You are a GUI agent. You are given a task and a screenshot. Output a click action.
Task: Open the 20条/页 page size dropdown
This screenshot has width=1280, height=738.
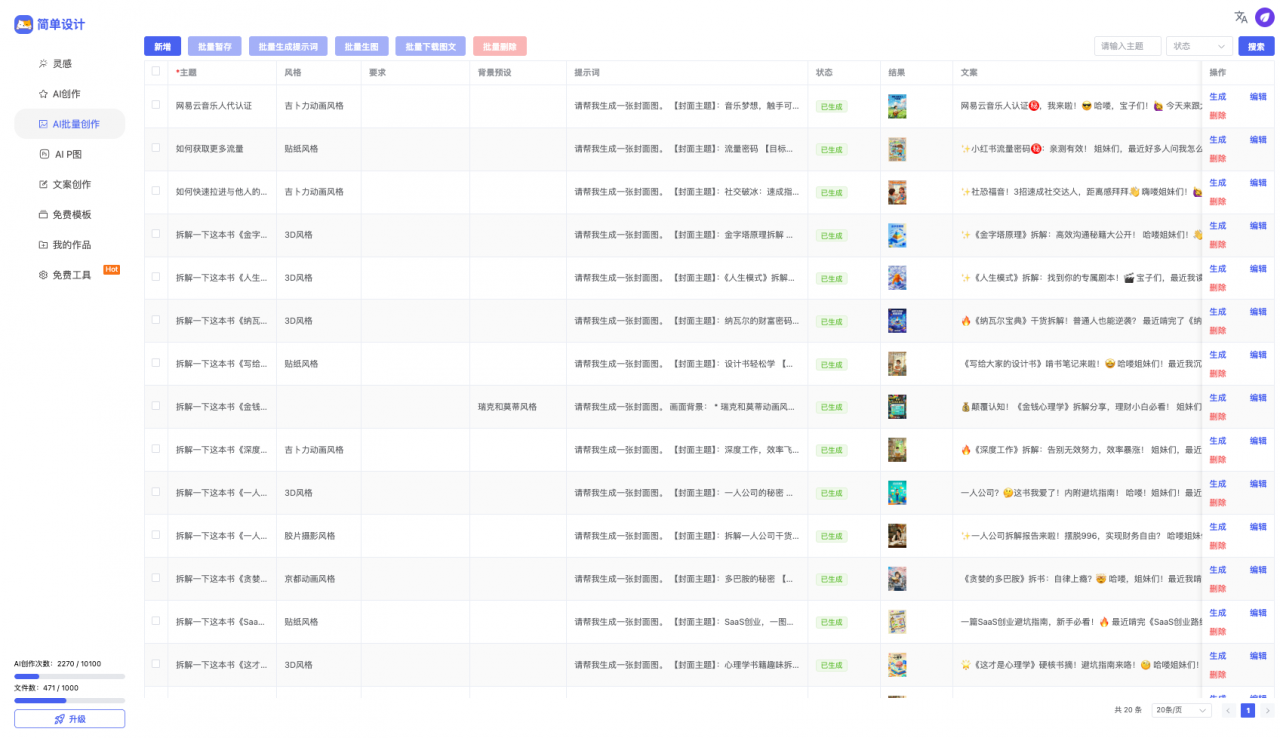click(x=1181, y=710)
